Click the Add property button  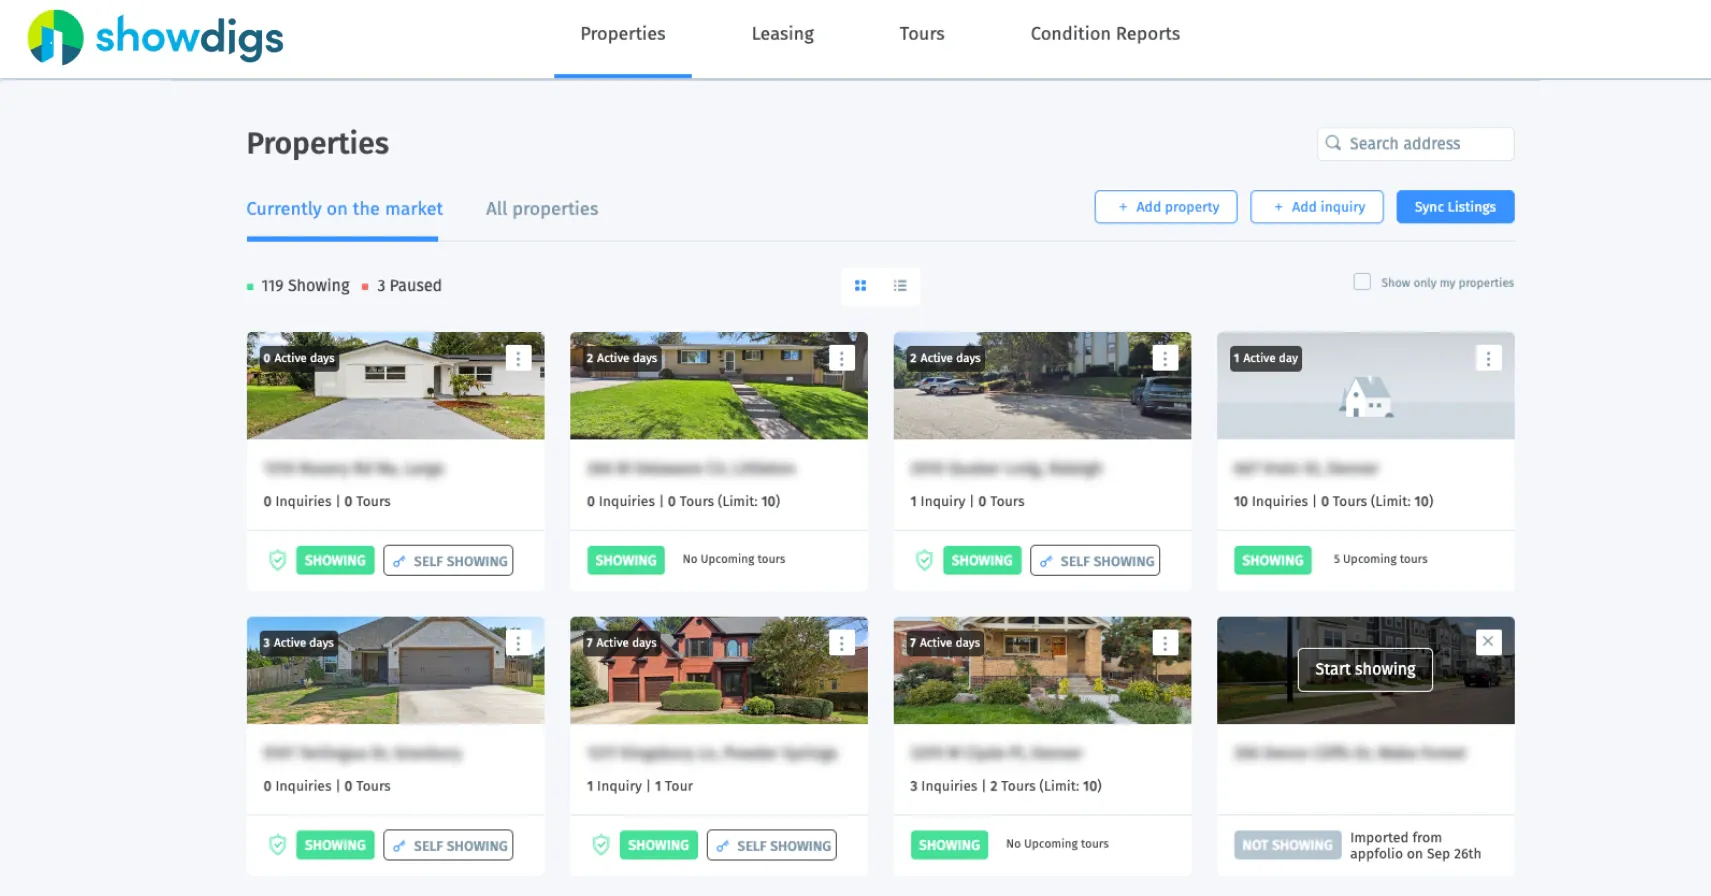coord(1166,207)
